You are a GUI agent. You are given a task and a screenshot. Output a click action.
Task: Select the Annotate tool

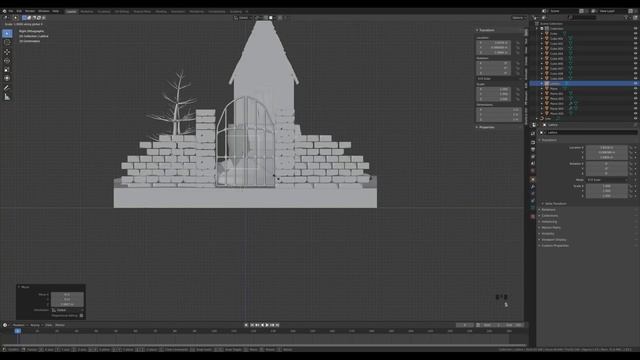pos(7,88)
